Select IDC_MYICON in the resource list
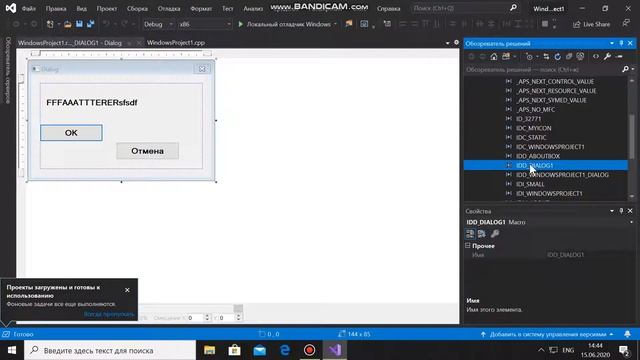Image resolution: width=640 pixels, height=360 pixels. [533, 128]
